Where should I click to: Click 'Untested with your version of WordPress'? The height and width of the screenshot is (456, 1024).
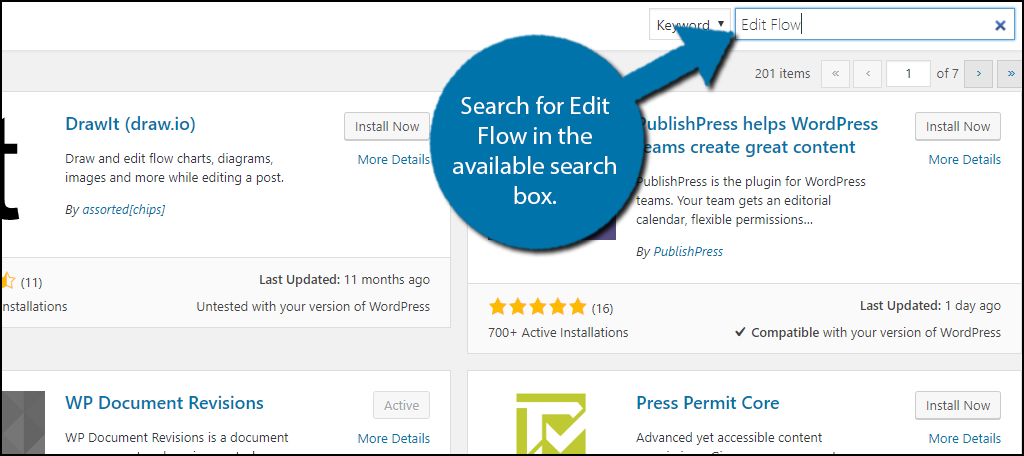[x=313, y=306]
